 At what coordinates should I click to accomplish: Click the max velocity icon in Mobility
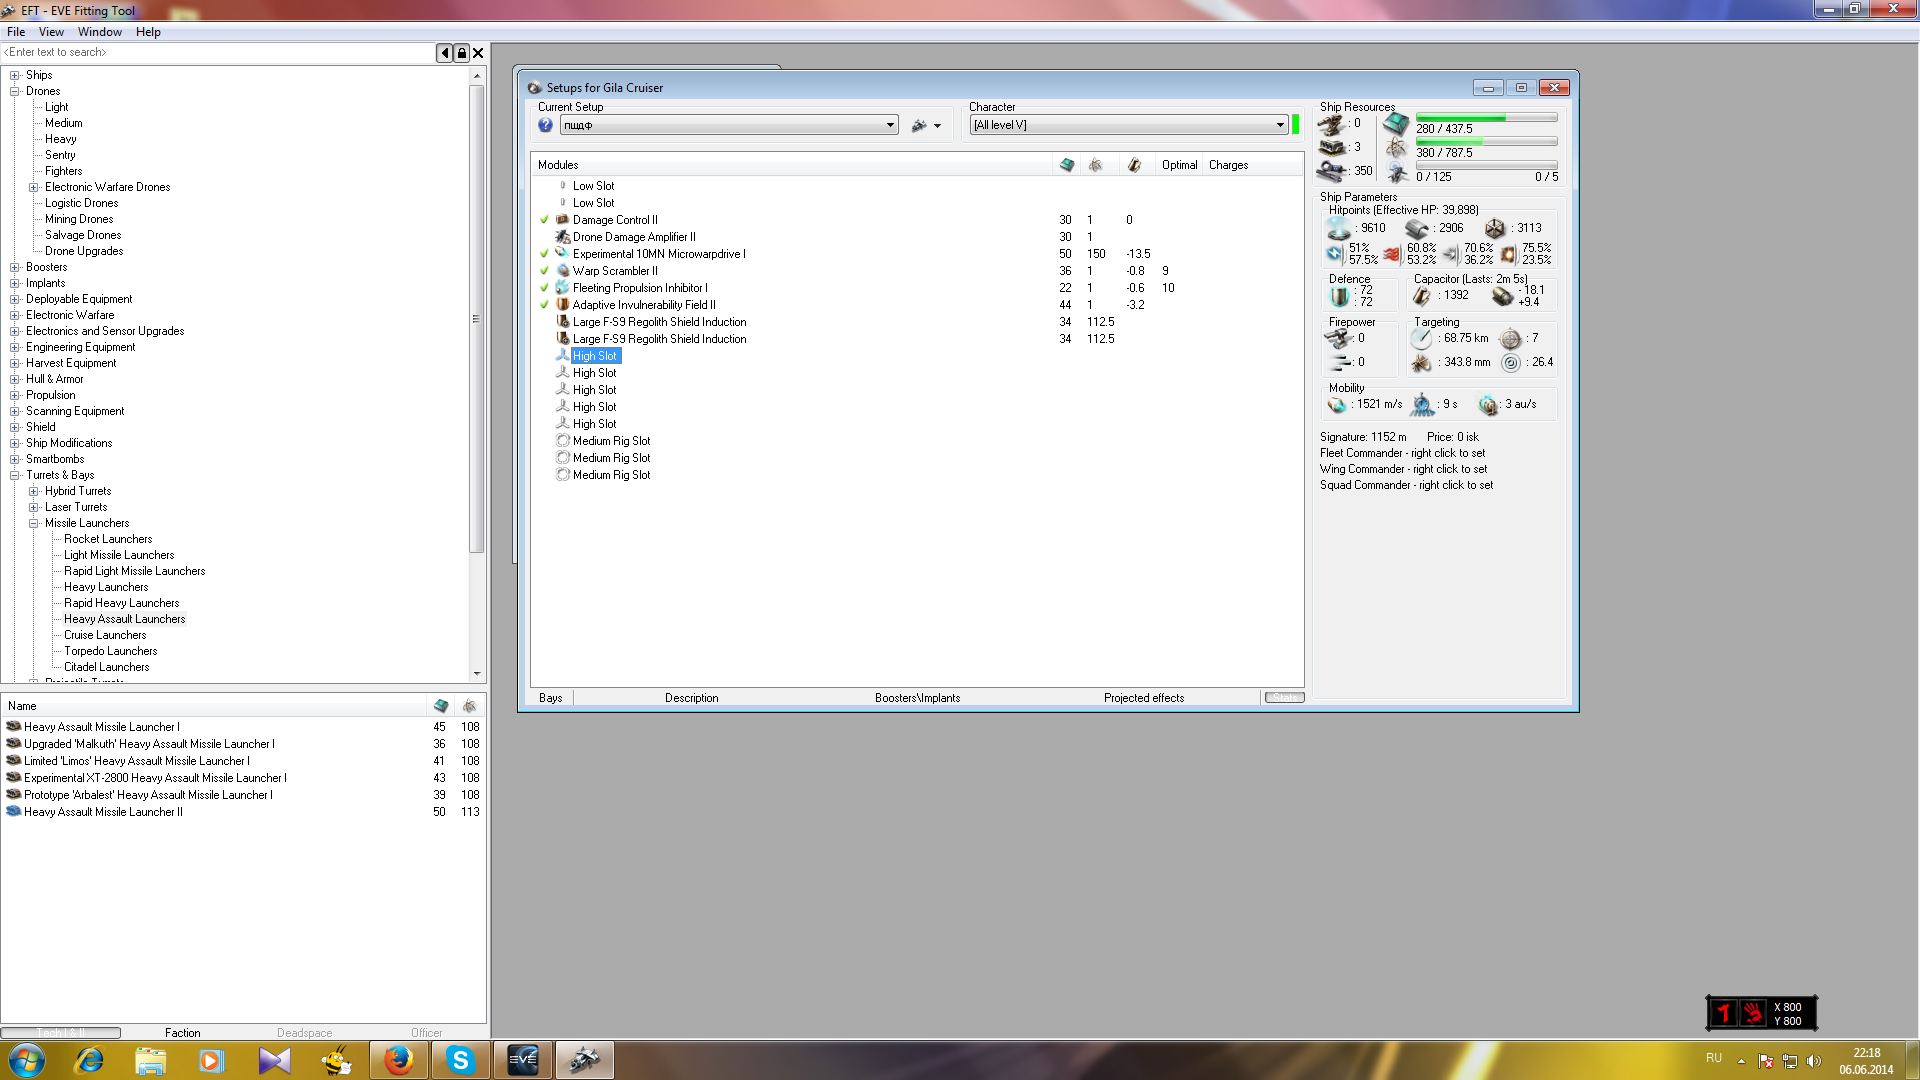[x=1337, y=405]
